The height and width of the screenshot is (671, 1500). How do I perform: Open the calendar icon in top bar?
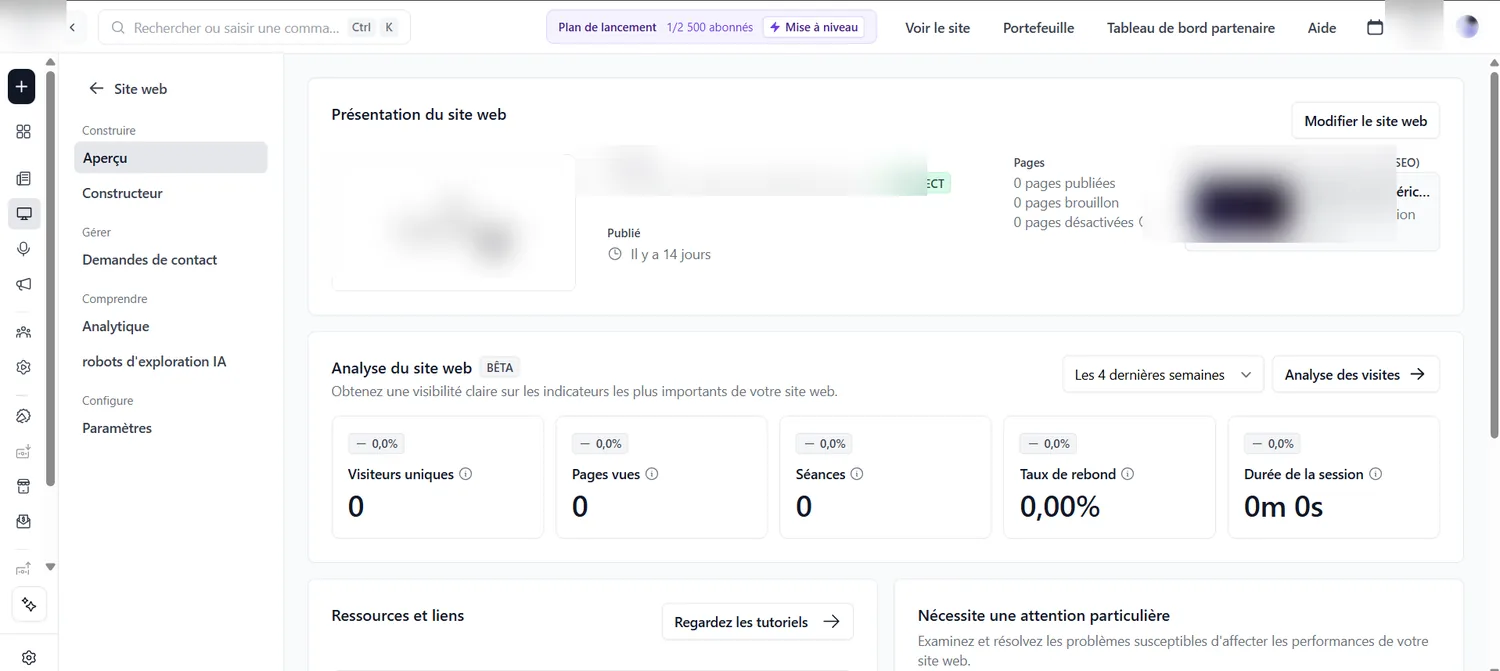pyautogui.click(x=1375, y=28)
